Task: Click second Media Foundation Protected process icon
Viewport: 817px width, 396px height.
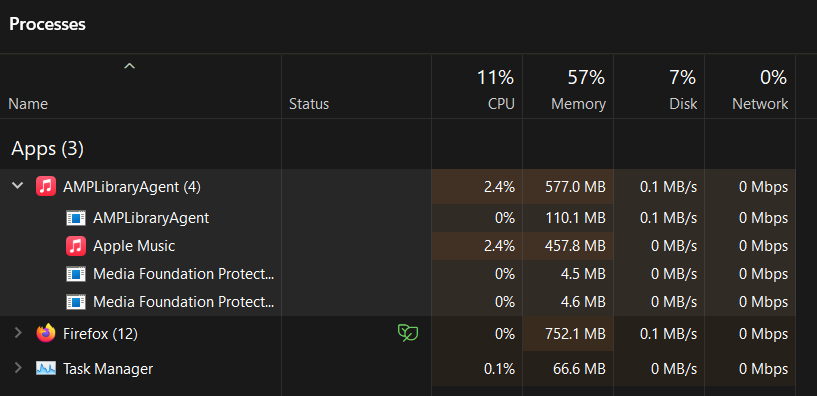Action: pyautogui.click(x=76, y=302)
